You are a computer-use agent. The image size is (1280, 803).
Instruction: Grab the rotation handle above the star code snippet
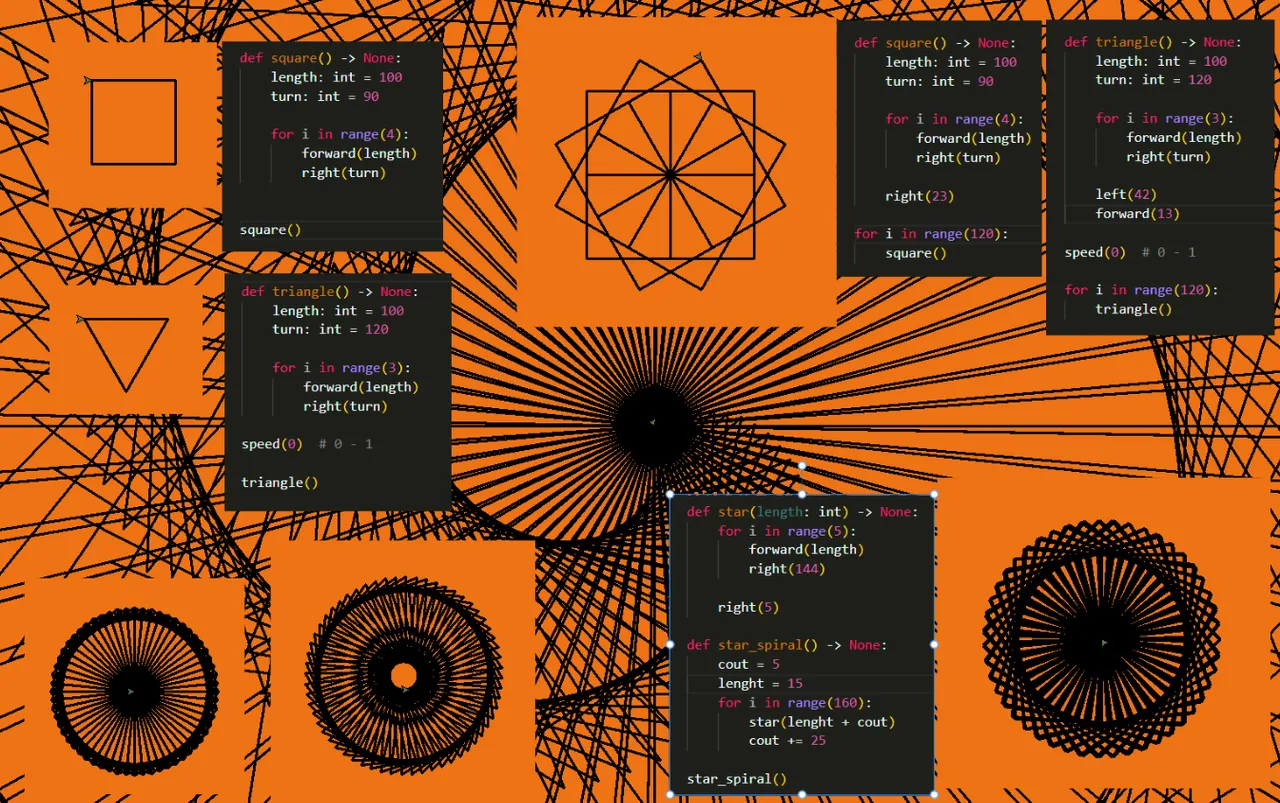(x=802, y=466)
